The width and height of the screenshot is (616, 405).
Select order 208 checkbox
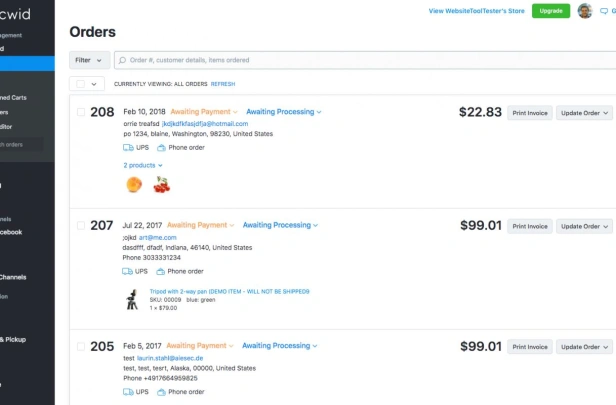point(81,112)
